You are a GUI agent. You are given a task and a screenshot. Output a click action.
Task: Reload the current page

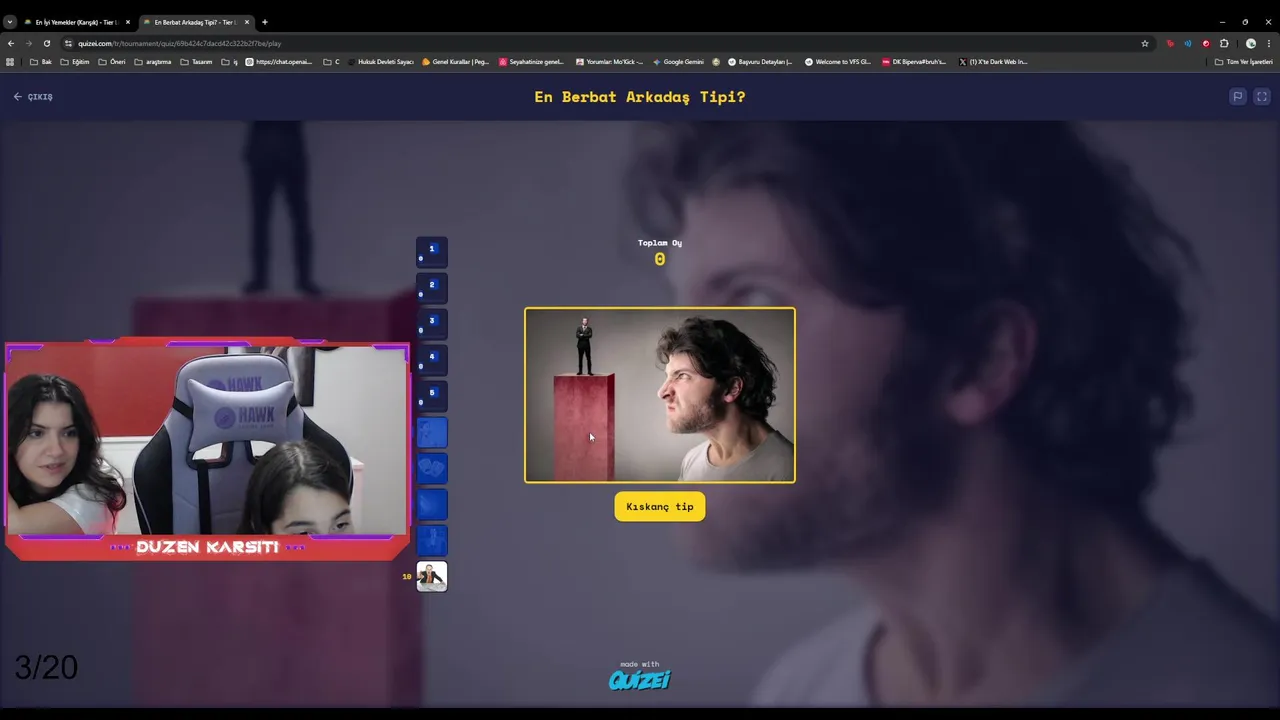point(47,44)
